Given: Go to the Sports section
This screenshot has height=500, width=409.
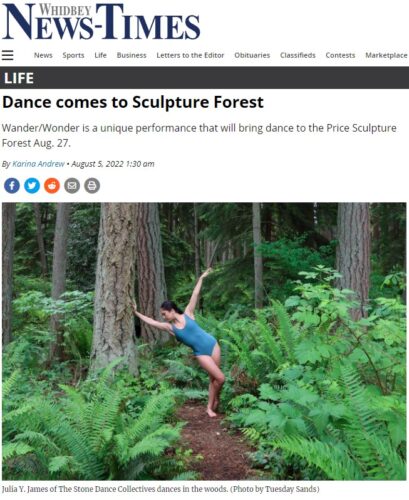Looking at the screenshot, I should tap(73, 55).
